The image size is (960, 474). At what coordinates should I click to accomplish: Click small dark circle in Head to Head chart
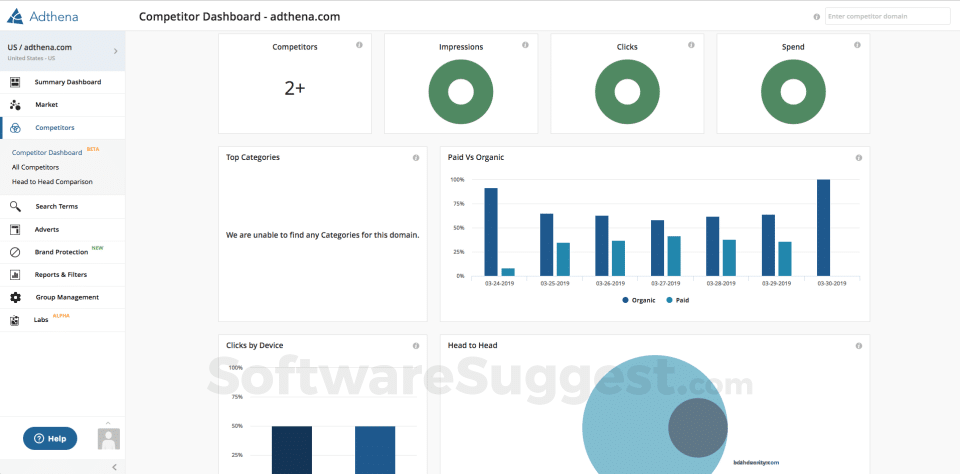coord(698,428)
